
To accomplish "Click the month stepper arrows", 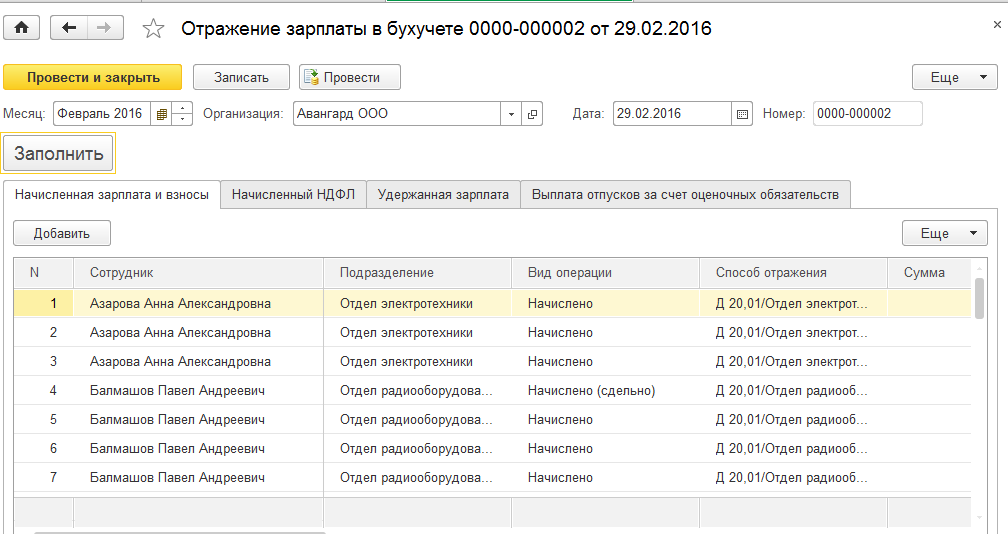I will [x=182, y=114].
